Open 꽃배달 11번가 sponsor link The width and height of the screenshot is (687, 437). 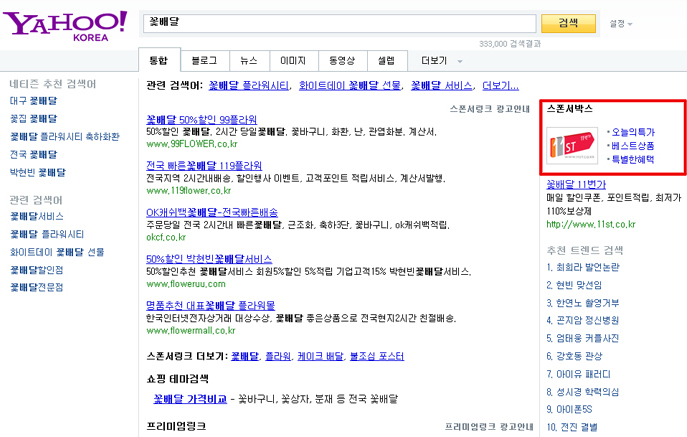(x=576, y=185)
